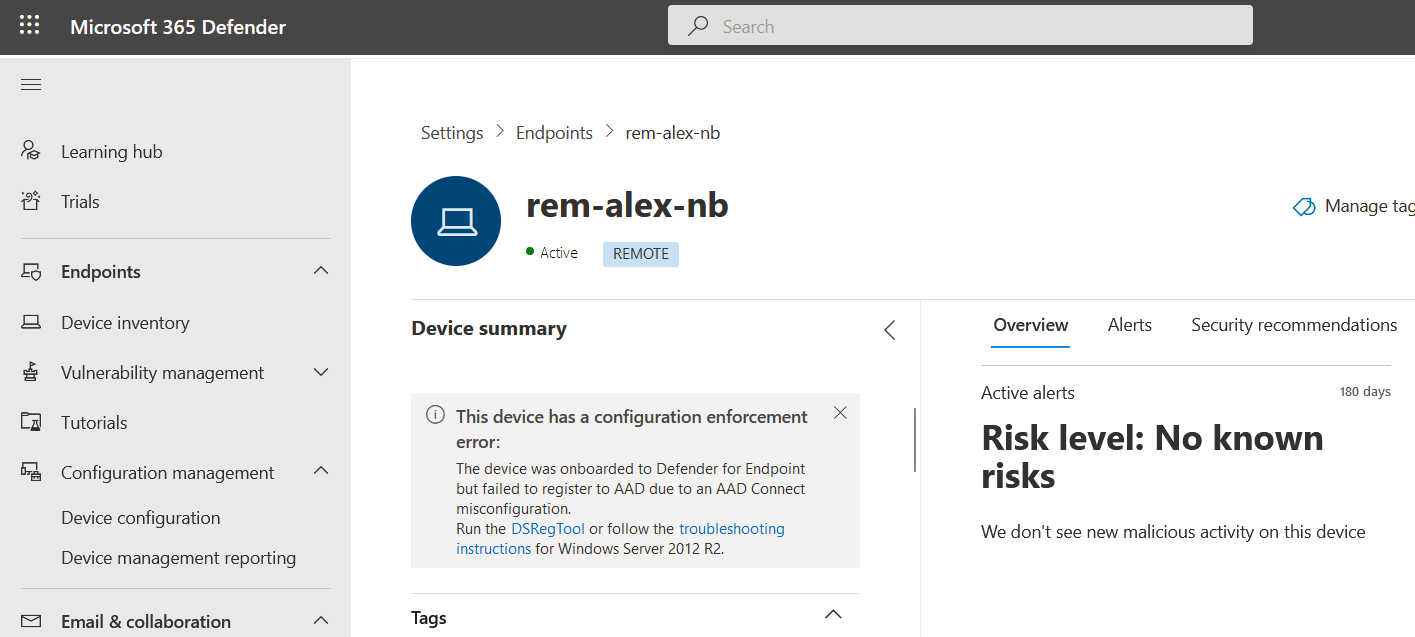Click the 180 days time range label
Screen dimensions: 1415x637
point(1365,392)
